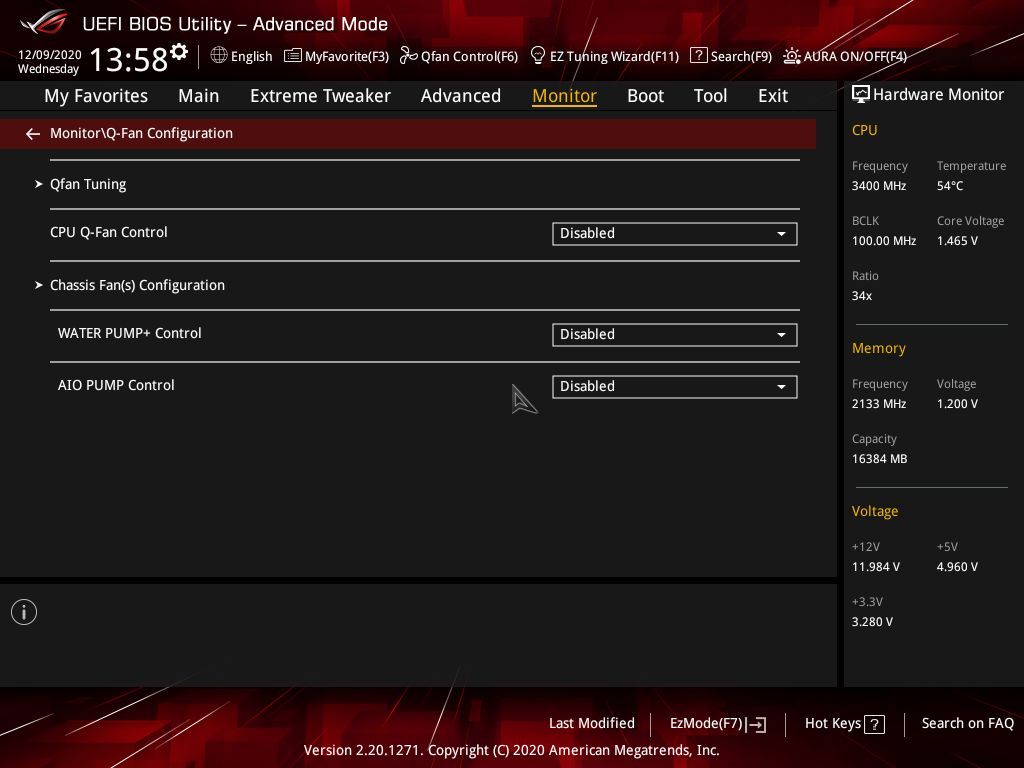Click the ROG logo

coord(44,23)
